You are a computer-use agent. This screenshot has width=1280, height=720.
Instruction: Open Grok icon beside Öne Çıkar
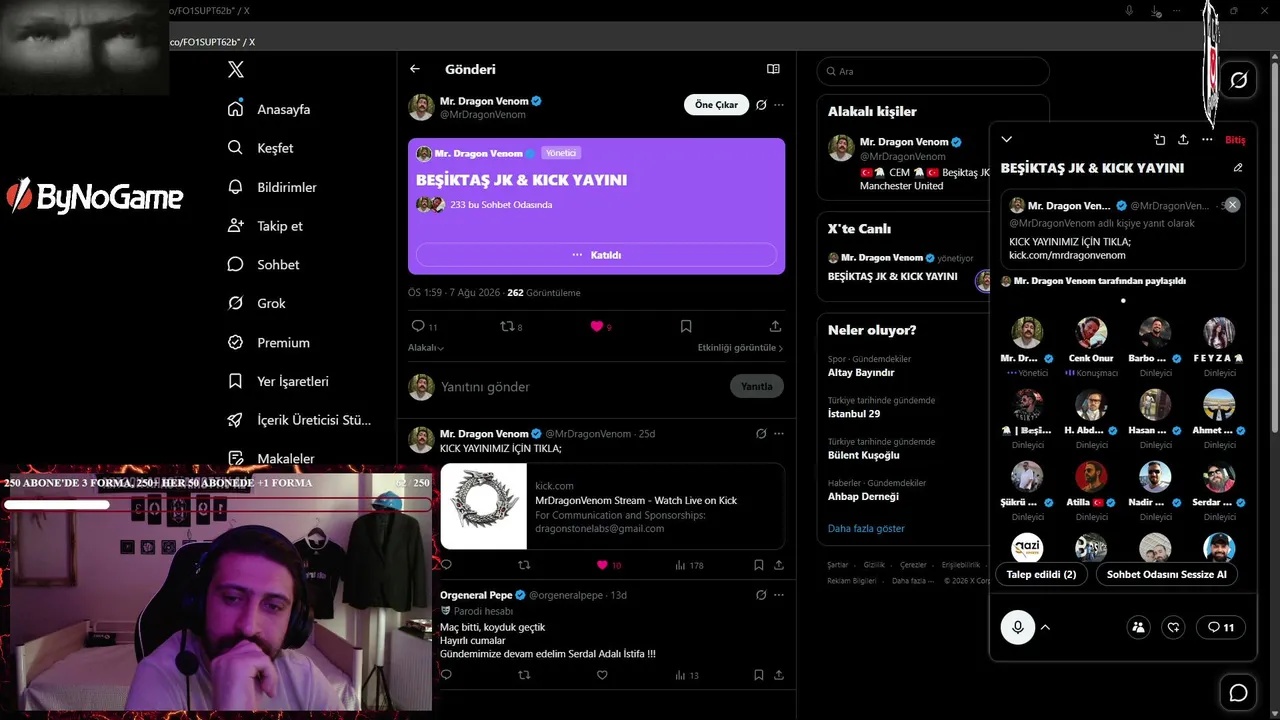(x=761, y=105)
